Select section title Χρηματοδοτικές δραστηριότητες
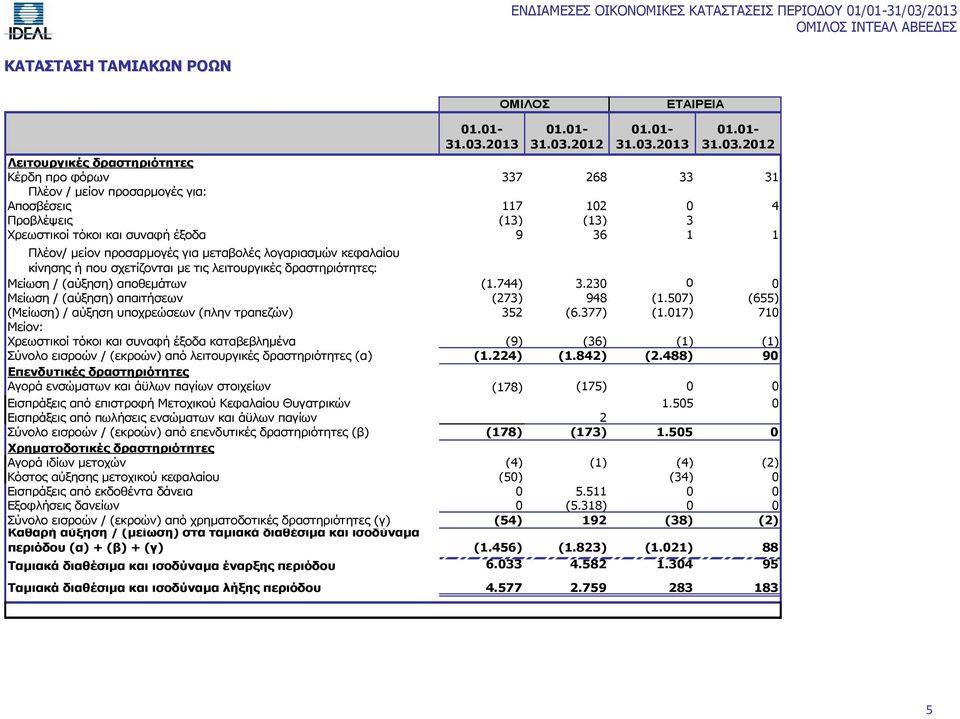This screenshot has width=960, height=719. (111, 448)
